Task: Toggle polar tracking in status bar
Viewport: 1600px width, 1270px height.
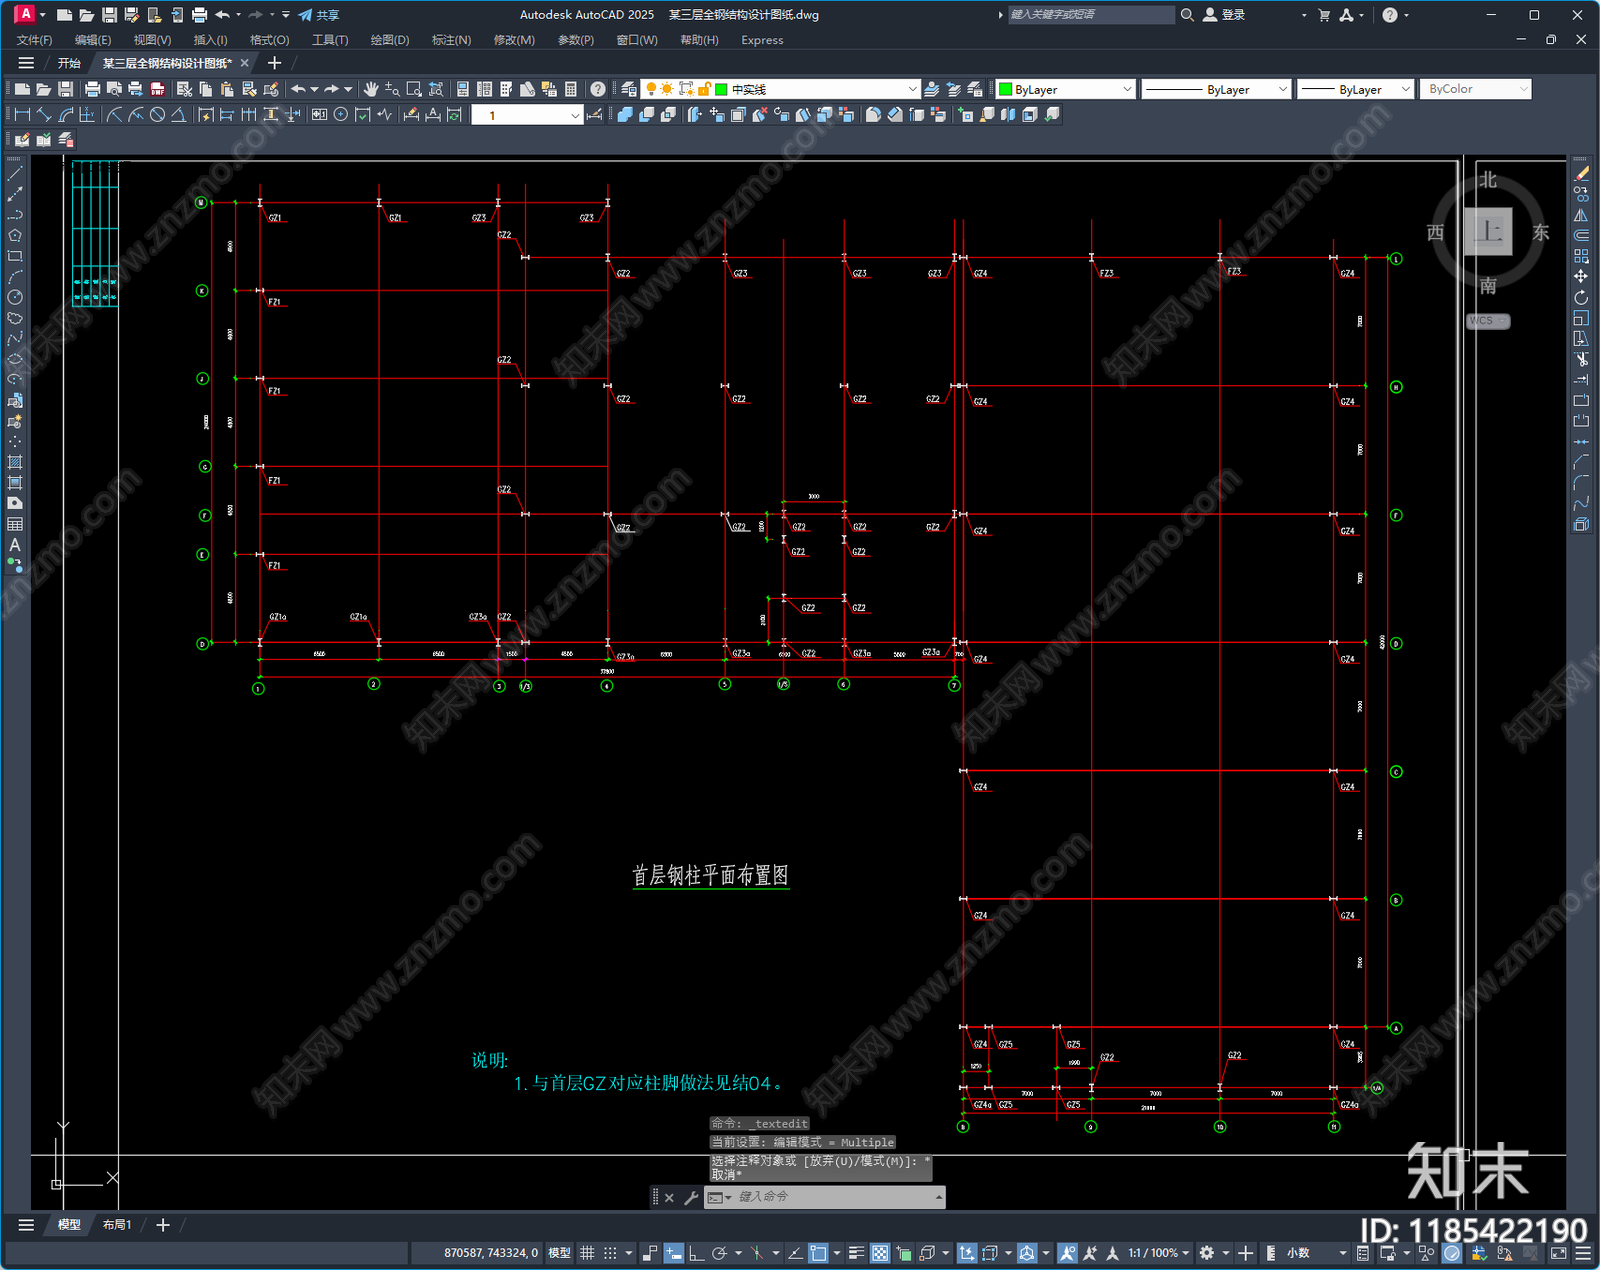Action: coord(719,1253)
